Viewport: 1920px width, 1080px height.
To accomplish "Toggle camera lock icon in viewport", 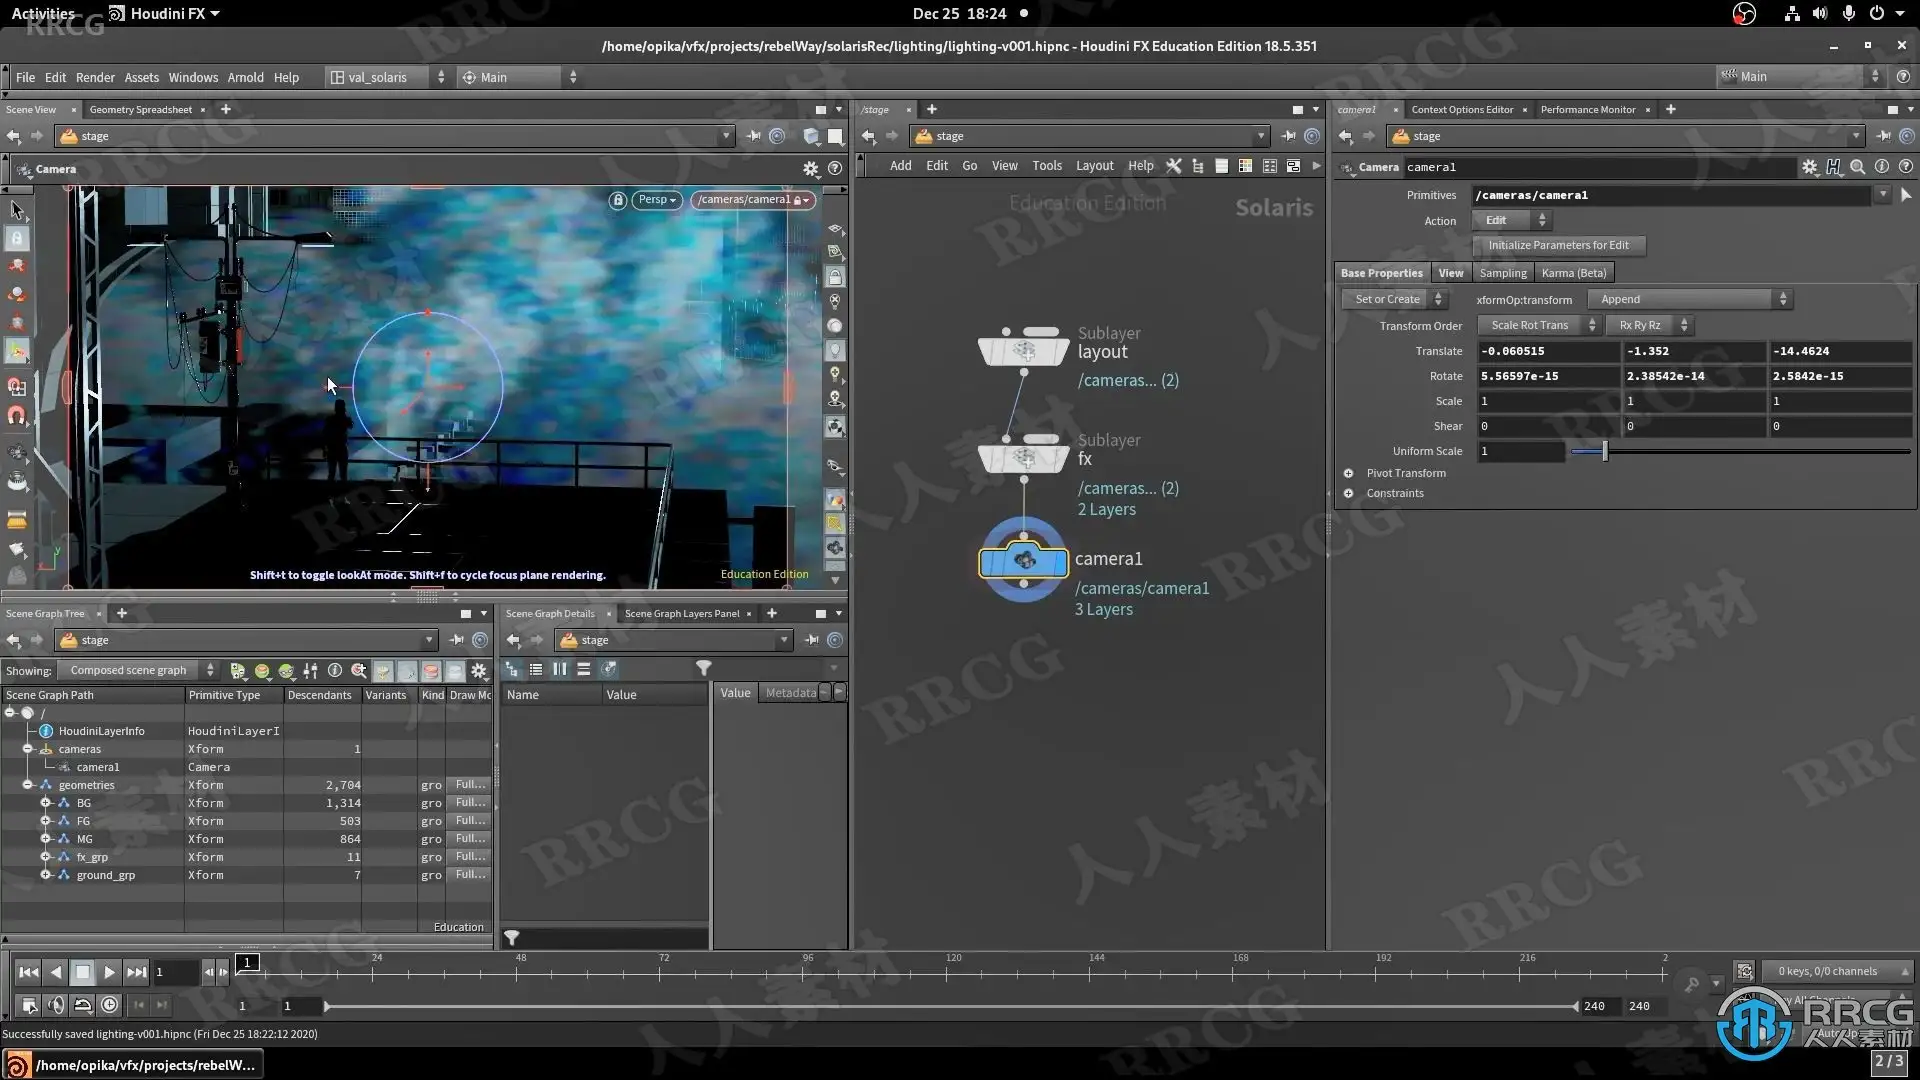I will [618, 200].
